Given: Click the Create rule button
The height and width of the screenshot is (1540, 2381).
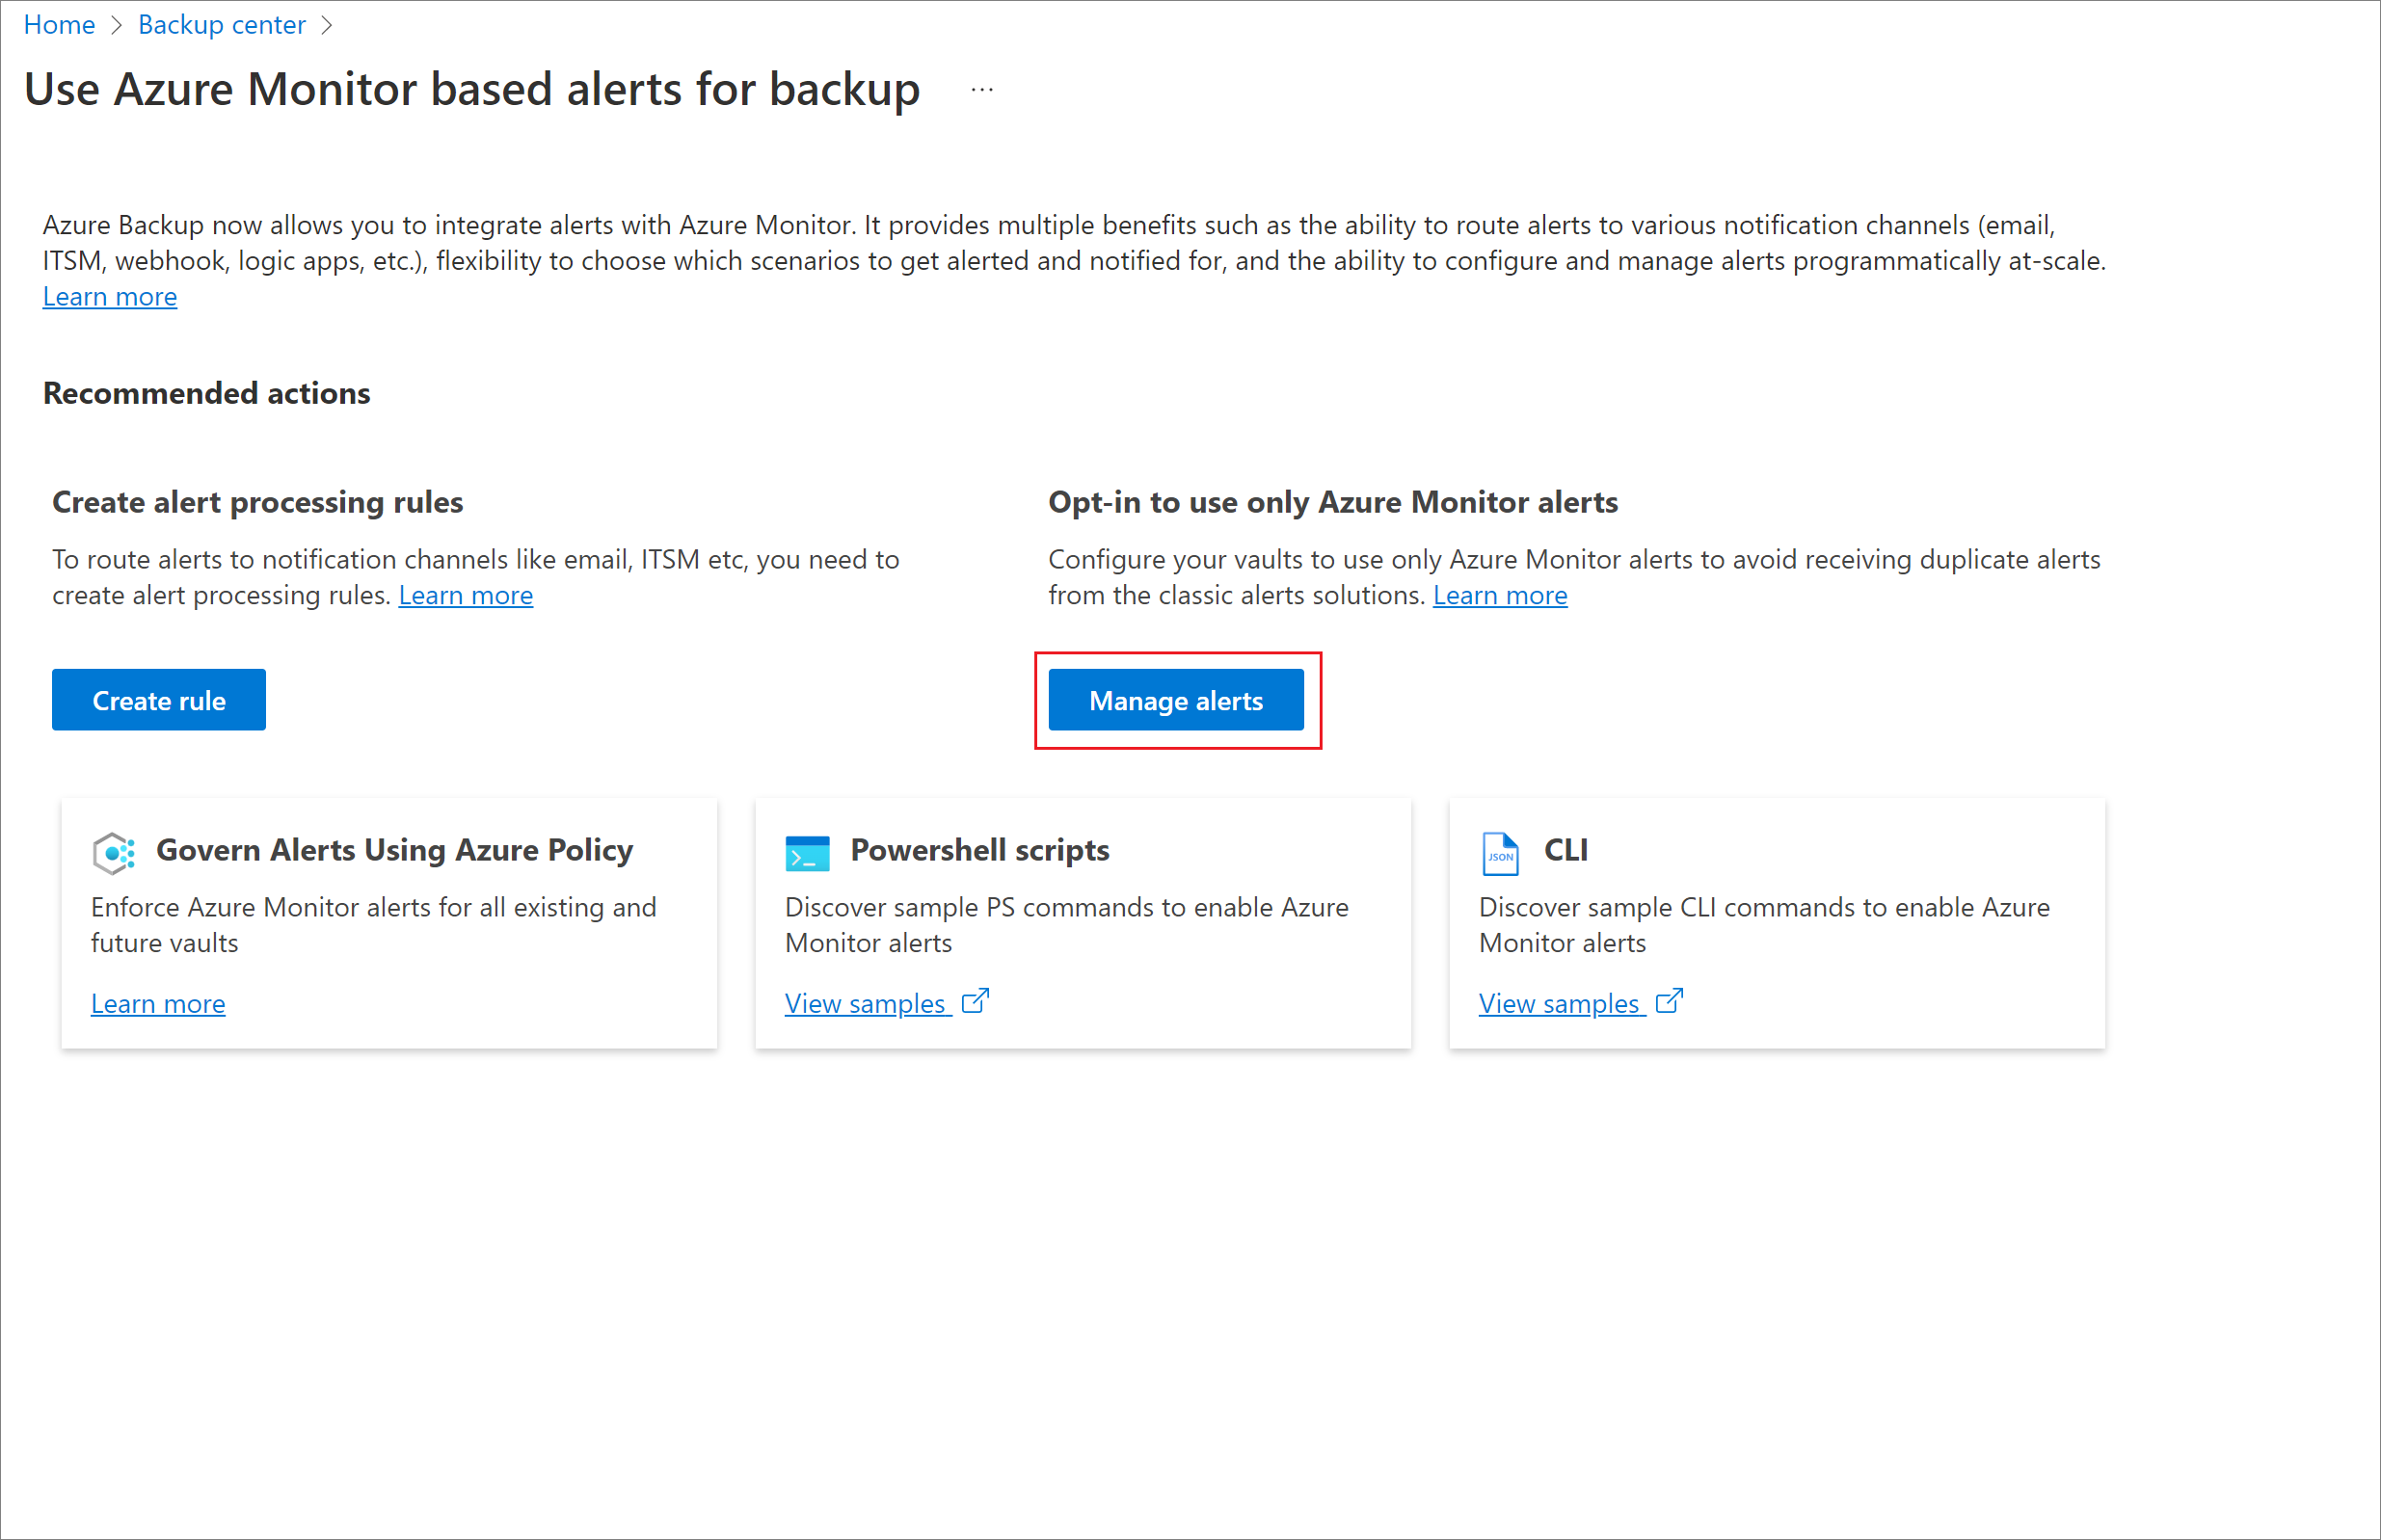Looking at the screenshot, I should tap(160, 701).
